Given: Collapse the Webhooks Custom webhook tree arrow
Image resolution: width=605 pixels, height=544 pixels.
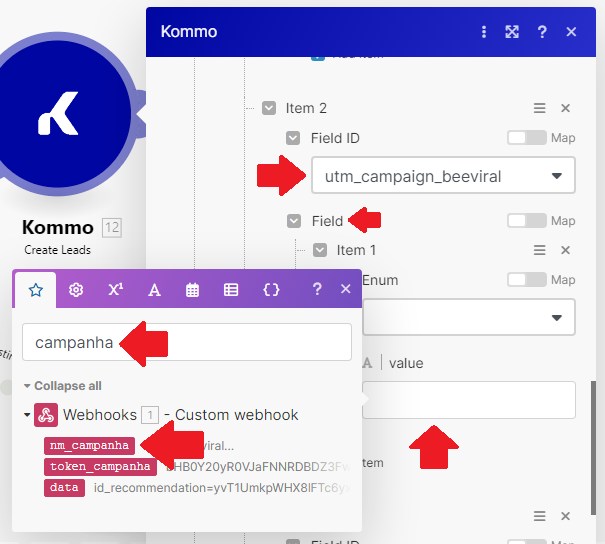Looking at the screenshot, I should pos(27,415).
